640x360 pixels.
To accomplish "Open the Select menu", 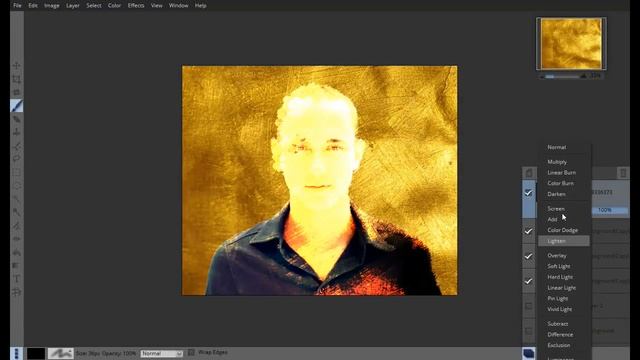I will (94, 6).
